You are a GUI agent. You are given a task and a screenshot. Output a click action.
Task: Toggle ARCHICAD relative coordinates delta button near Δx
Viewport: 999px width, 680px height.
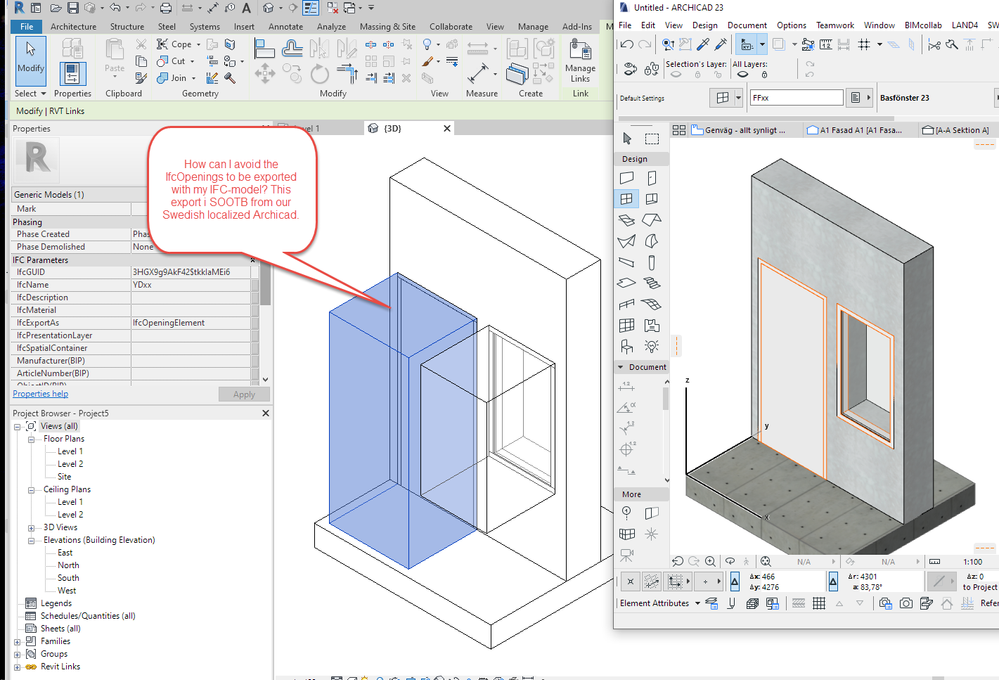pos(735,581)
